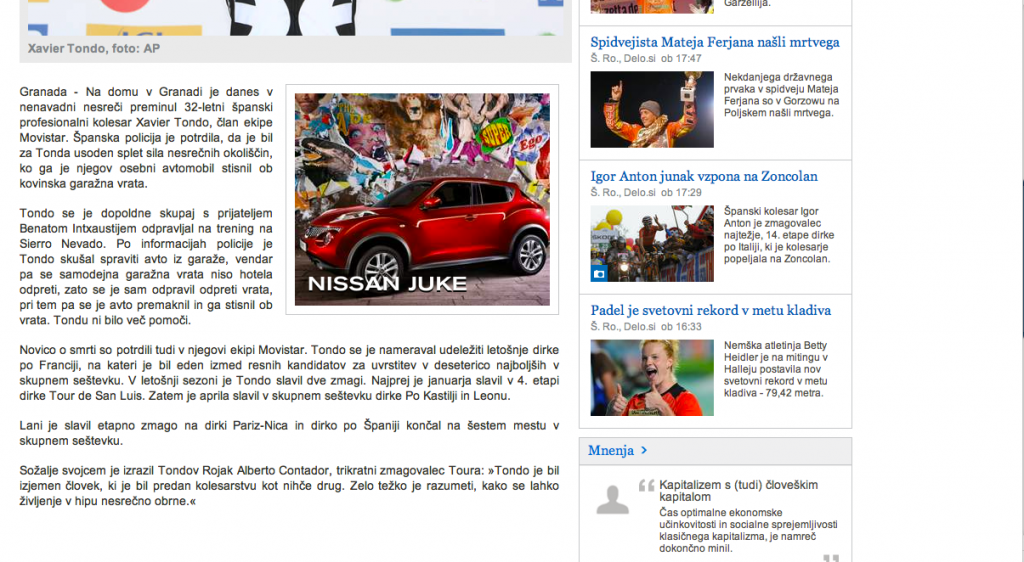
Task: Click paragraph starting Sožalje svojcem je izrazil
Action: point(289,486)
